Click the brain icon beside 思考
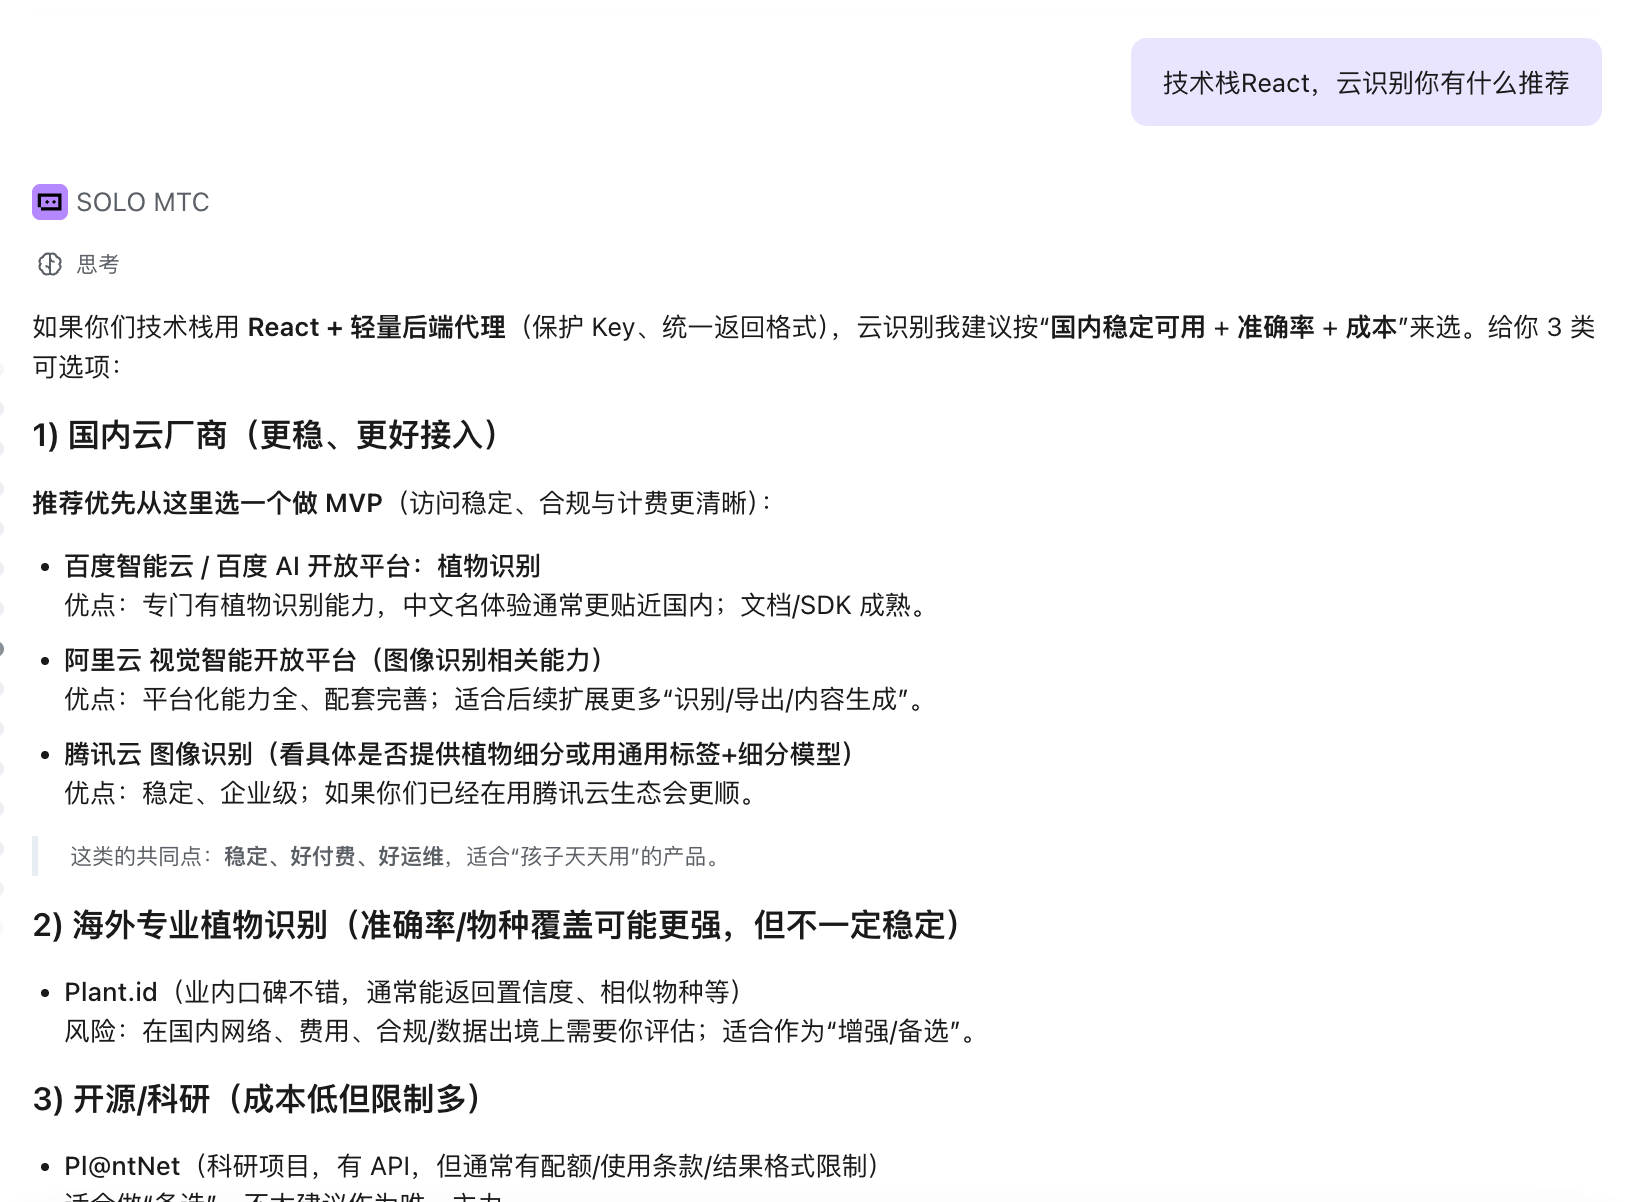The image size is (1630, 1202). (49, 264)
